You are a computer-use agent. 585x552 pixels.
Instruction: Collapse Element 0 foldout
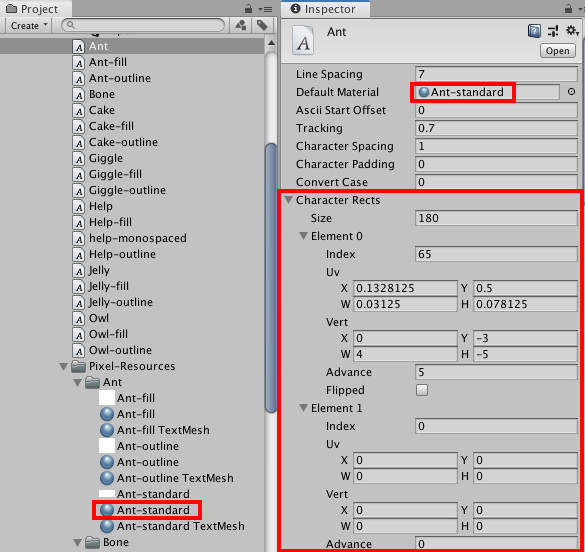coord(303,236)
